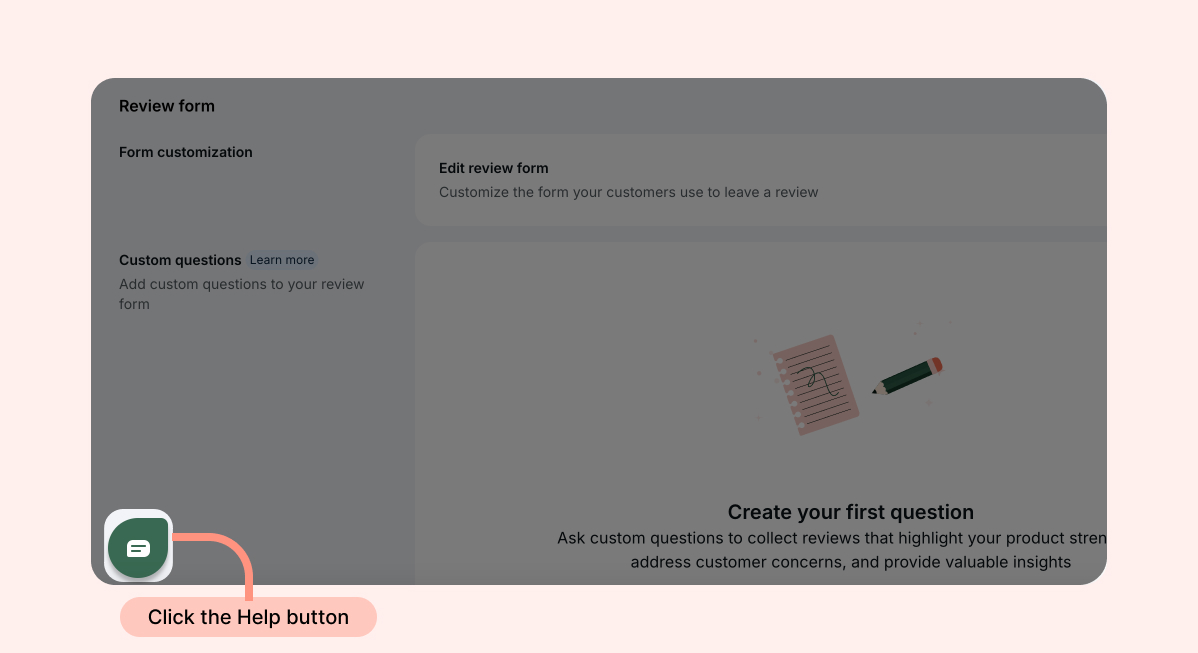Click the 'Ask custom questions to collect reviews' line

(x=830, y=538)
